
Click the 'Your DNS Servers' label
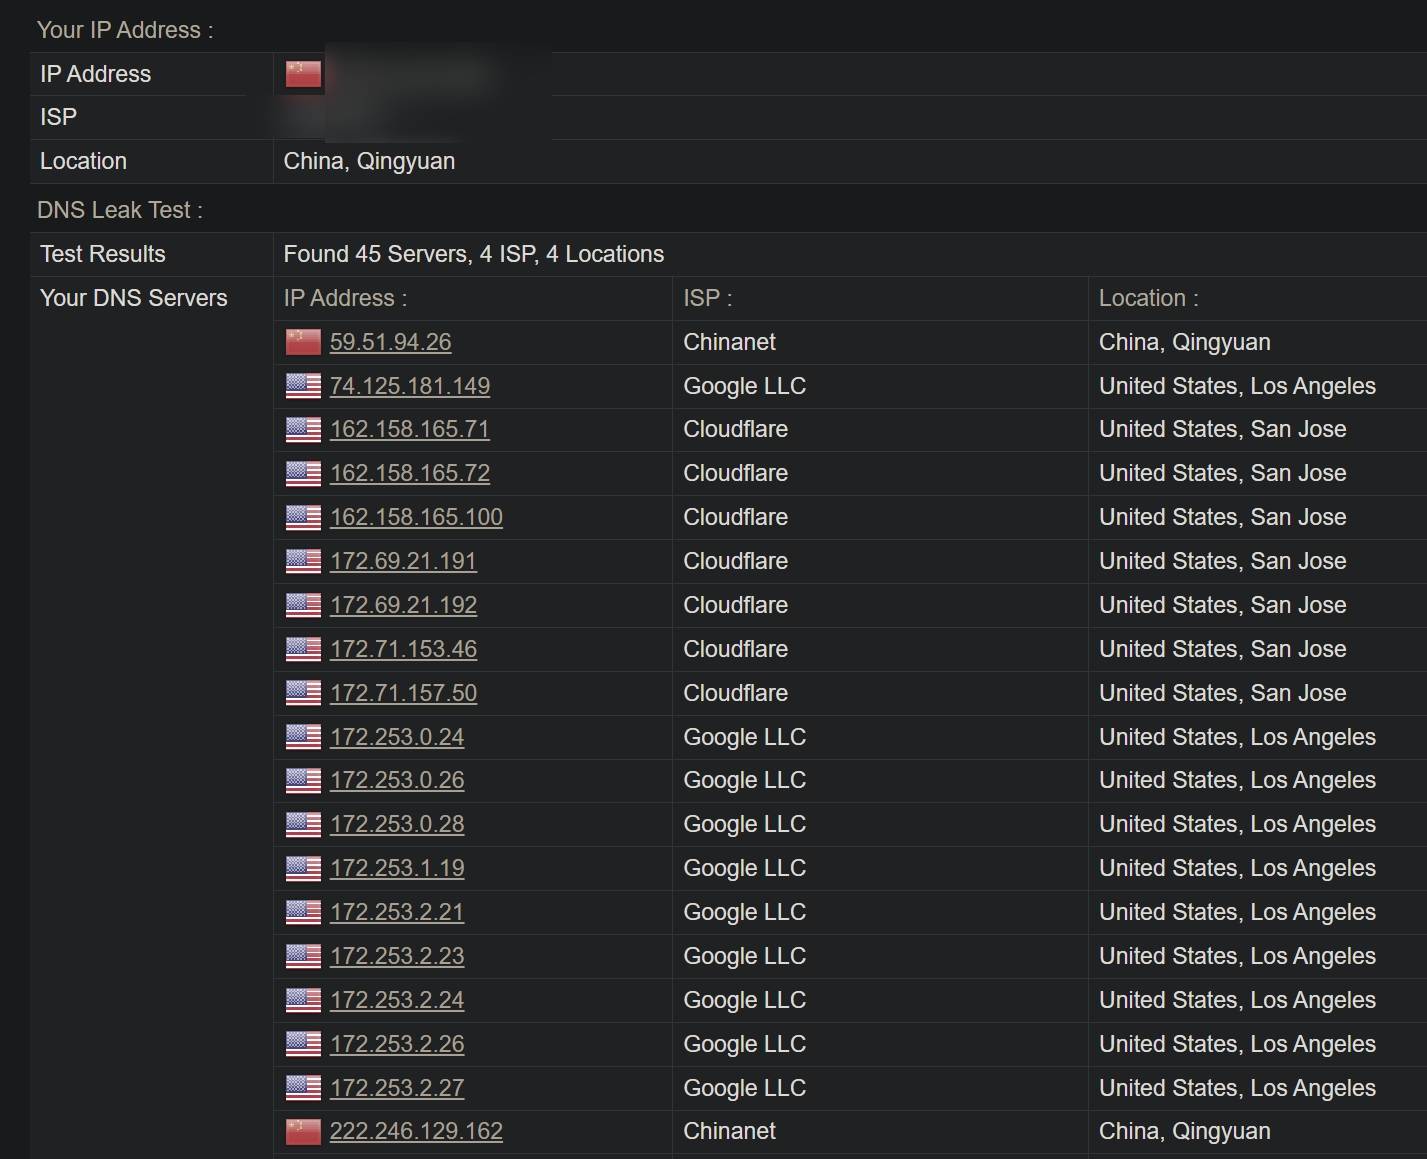[x=134, y=298]
